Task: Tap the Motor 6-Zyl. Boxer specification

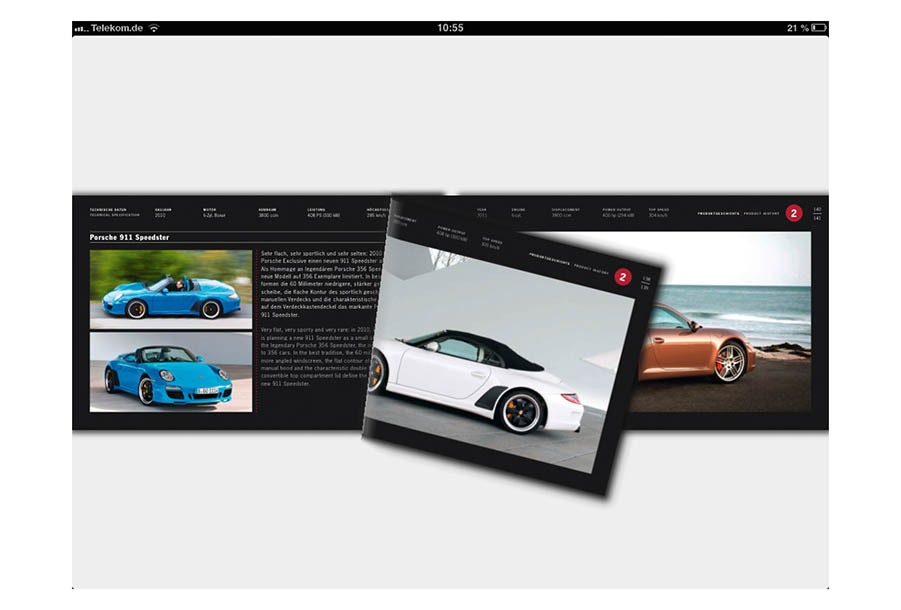Action: (x=214, y=213)
